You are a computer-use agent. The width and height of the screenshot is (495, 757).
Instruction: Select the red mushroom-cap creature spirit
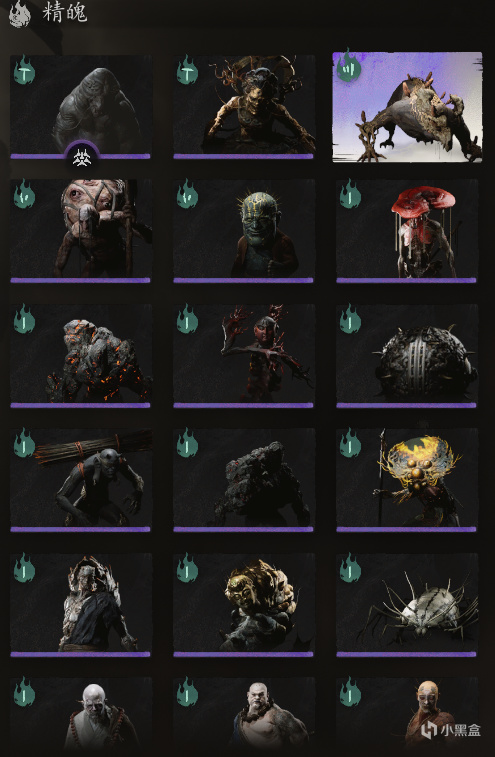407,231
